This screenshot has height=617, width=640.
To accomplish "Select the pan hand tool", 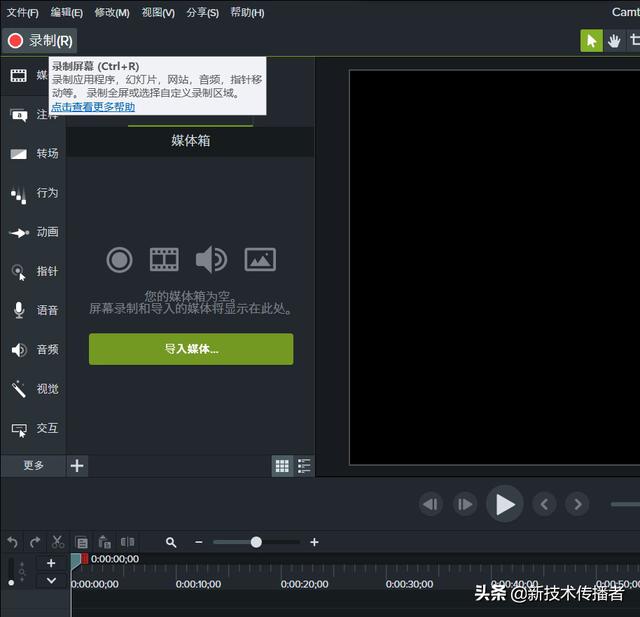I will 614,41.
